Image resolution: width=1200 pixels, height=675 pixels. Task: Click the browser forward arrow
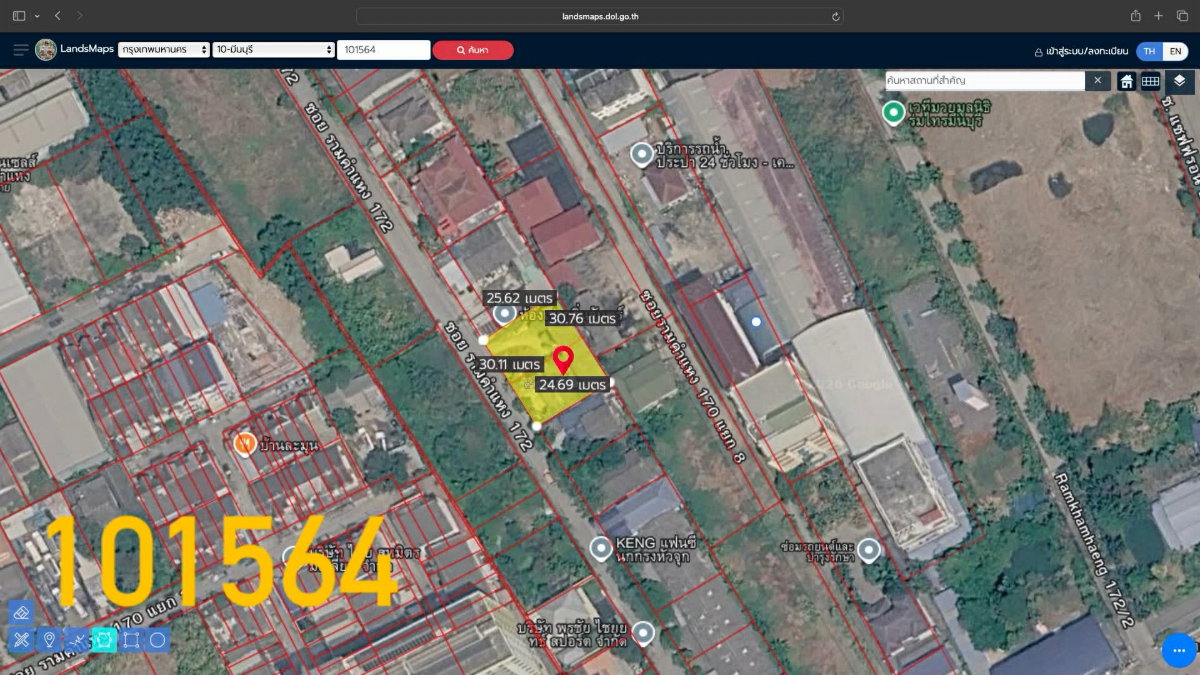point(80,16)
